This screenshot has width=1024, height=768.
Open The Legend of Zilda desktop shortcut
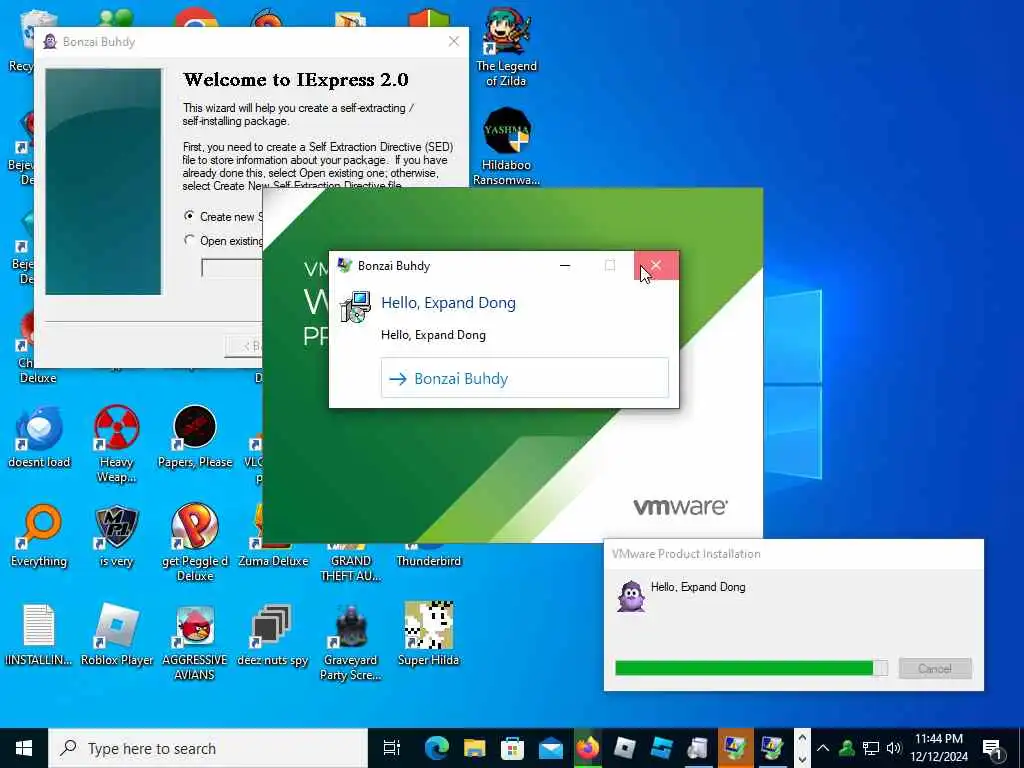507,47
